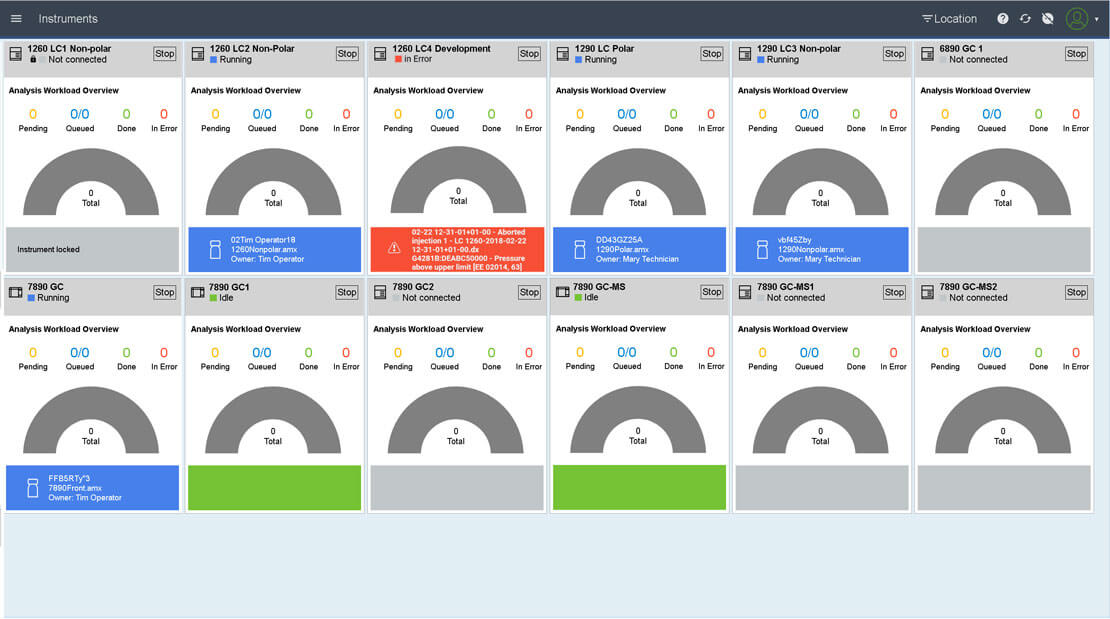1110x619 pixels.
Task: Click the disabled notifications eye icon
Action: click(x=1047, y=18)
